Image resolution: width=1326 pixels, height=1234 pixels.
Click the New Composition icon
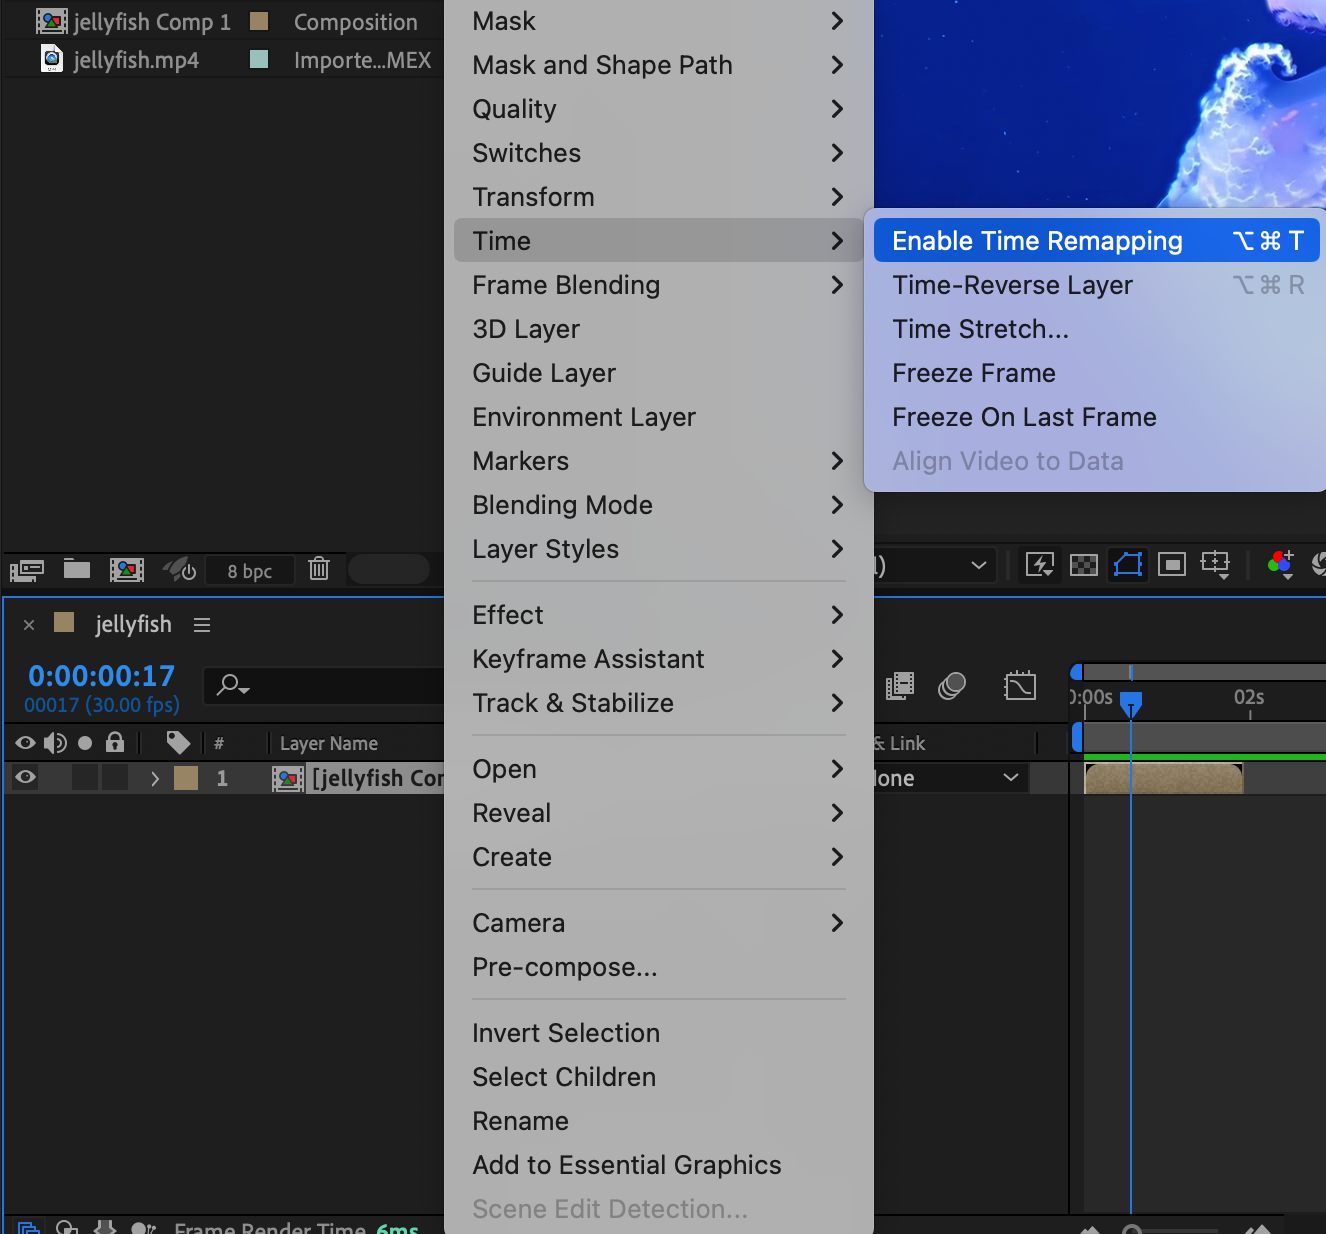127,570
